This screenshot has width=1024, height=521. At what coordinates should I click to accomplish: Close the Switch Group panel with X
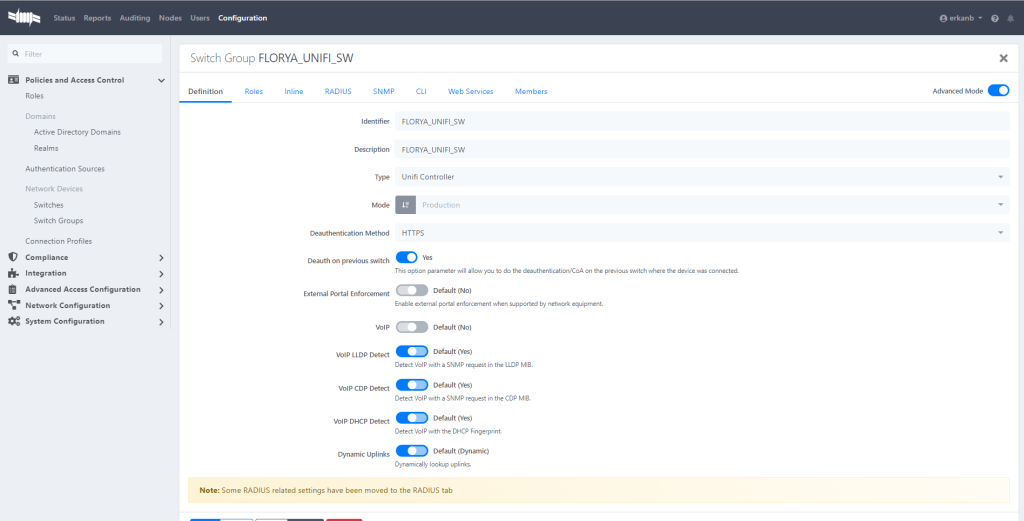click(1003, 58)
